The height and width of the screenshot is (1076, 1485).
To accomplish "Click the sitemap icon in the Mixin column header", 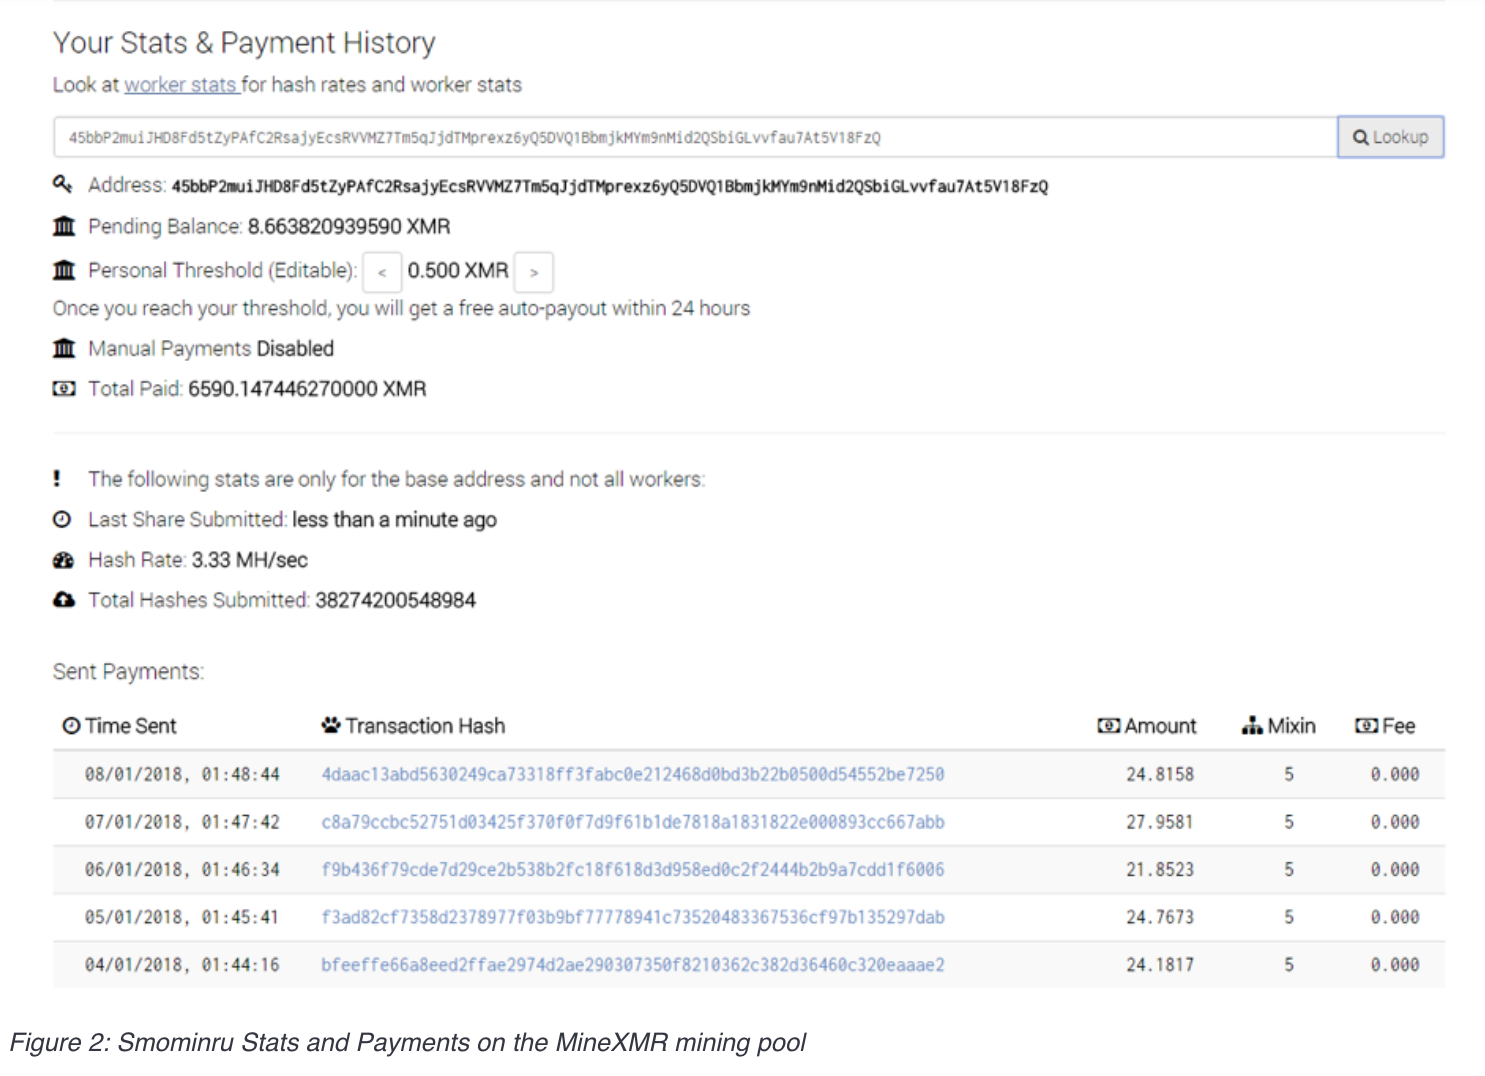I will (1253, 725).
